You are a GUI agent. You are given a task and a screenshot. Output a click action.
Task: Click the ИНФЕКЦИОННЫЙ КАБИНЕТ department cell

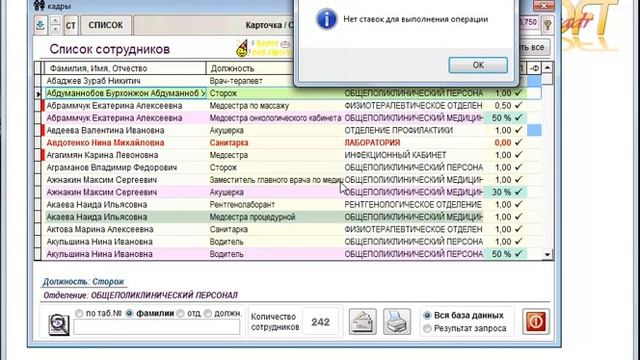(413, 155)
